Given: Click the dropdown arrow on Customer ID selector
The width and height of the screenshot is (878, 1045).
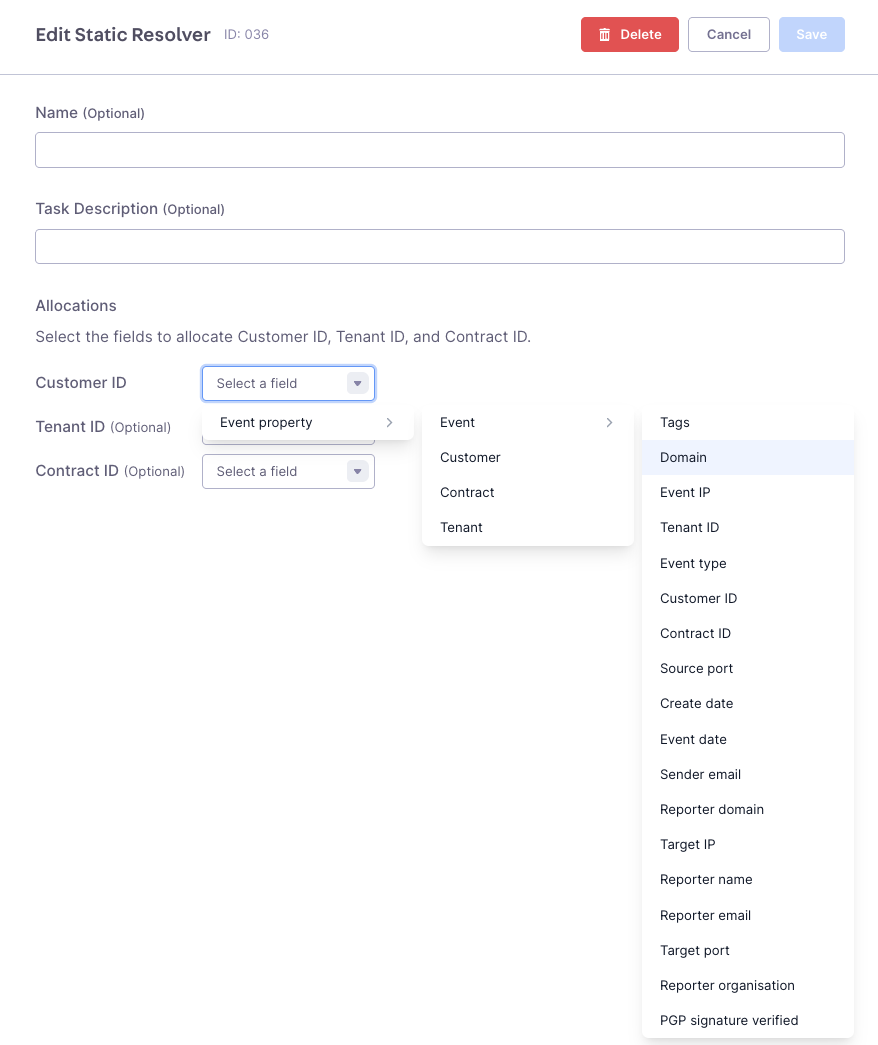Looking at the screenshot, I should pyautogui.click(x=357, y=383).
